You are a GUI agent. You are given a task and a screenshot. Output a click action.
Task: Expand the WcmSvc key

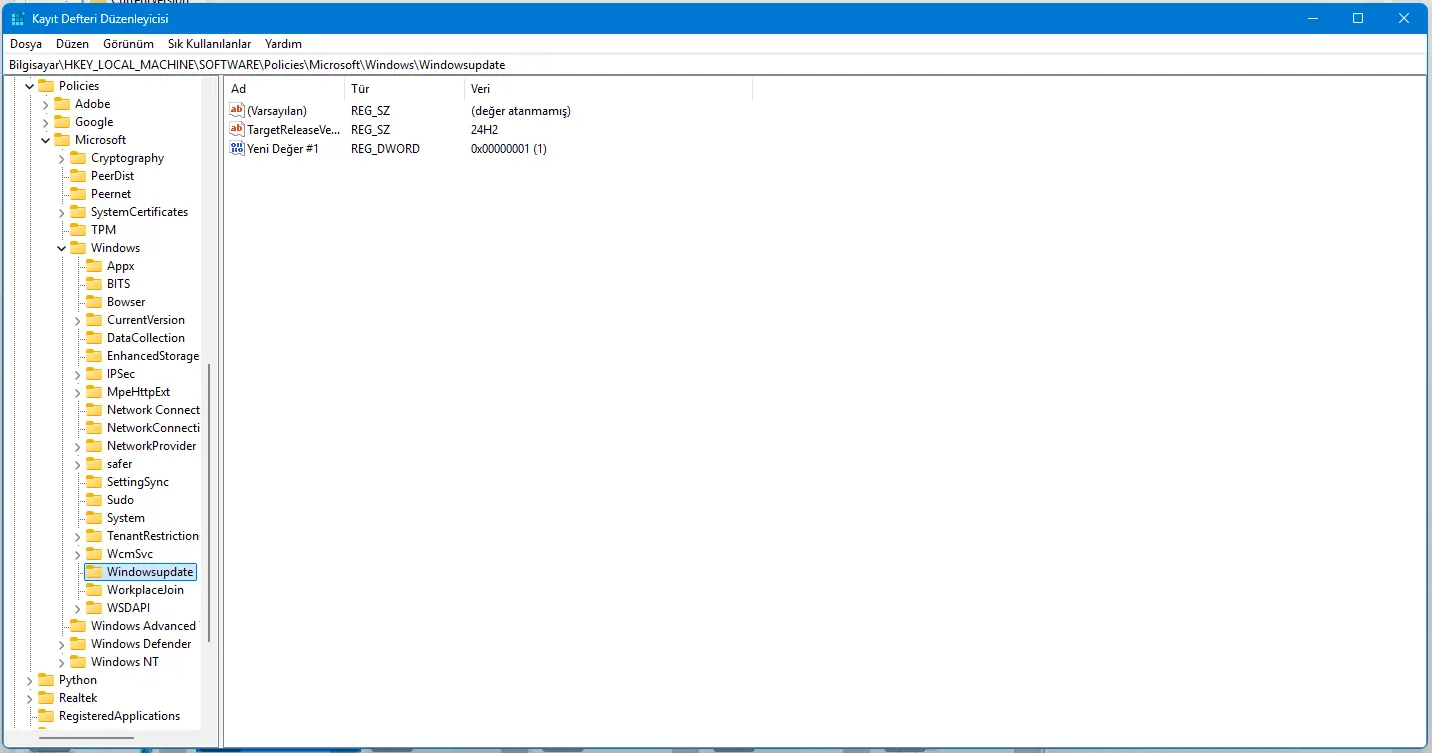coord(78,554)
